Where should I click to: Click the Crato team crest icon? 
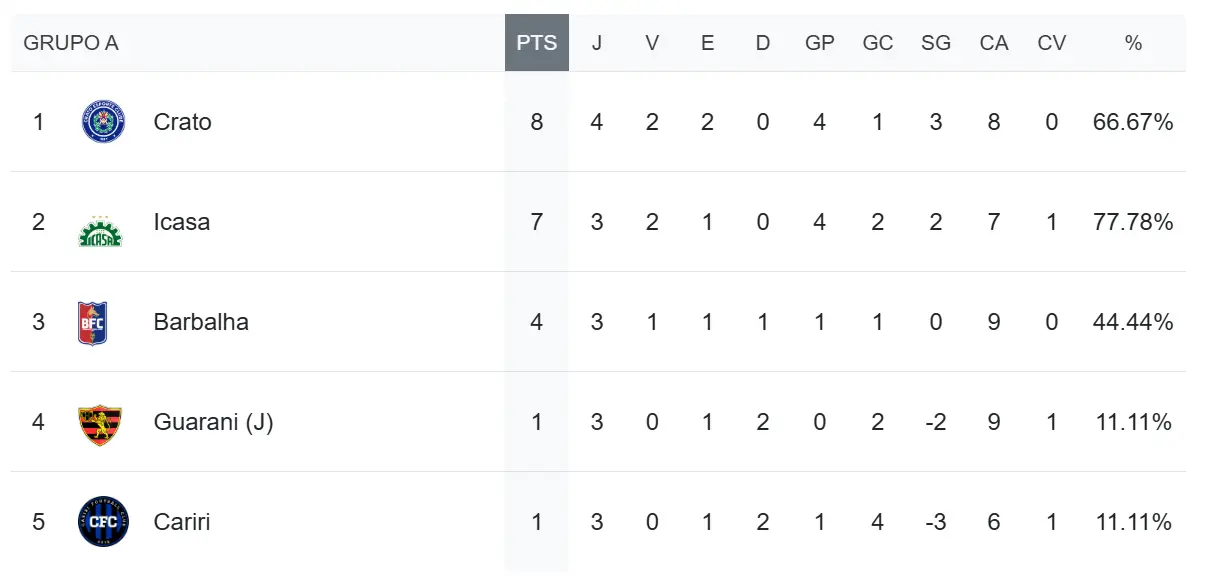click(x=103, y=122)
